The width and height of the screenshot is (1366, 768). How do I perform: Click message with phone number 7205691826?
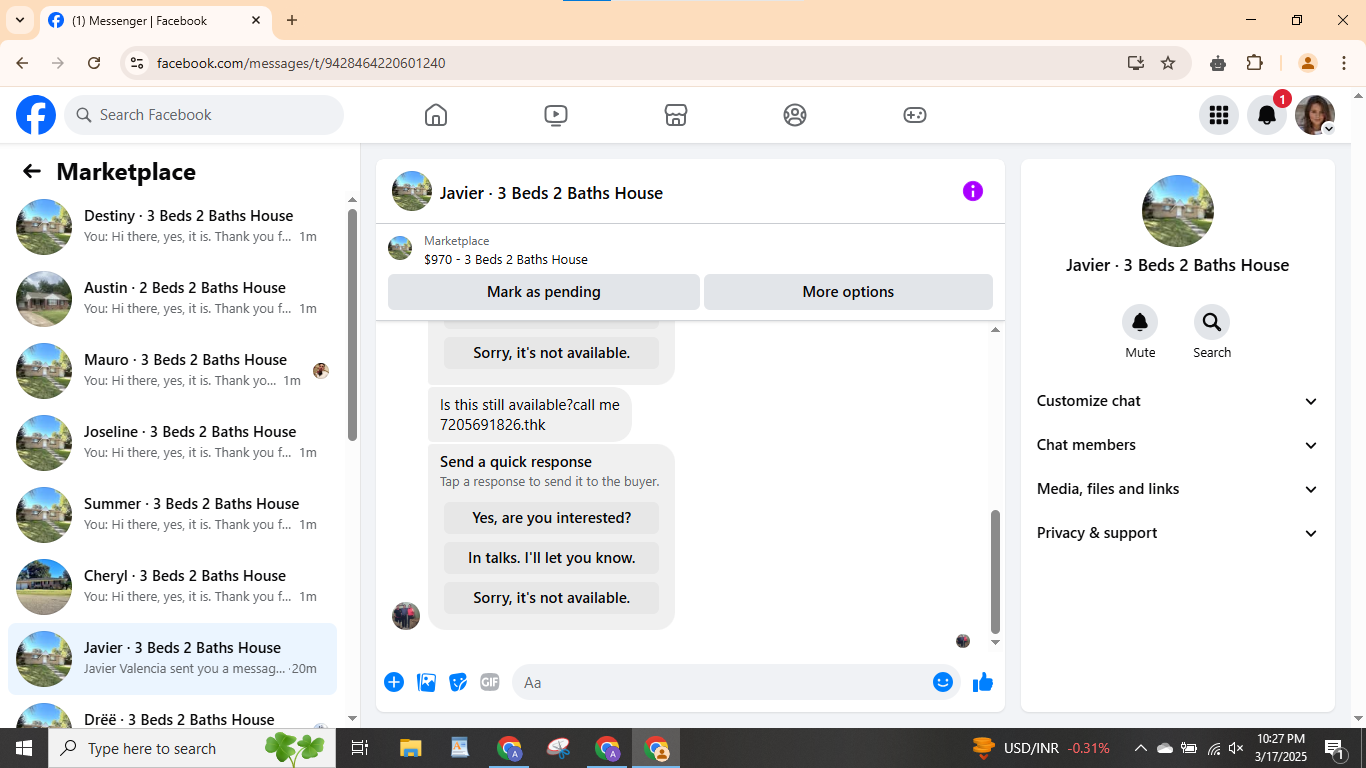(x=530, y=415)
